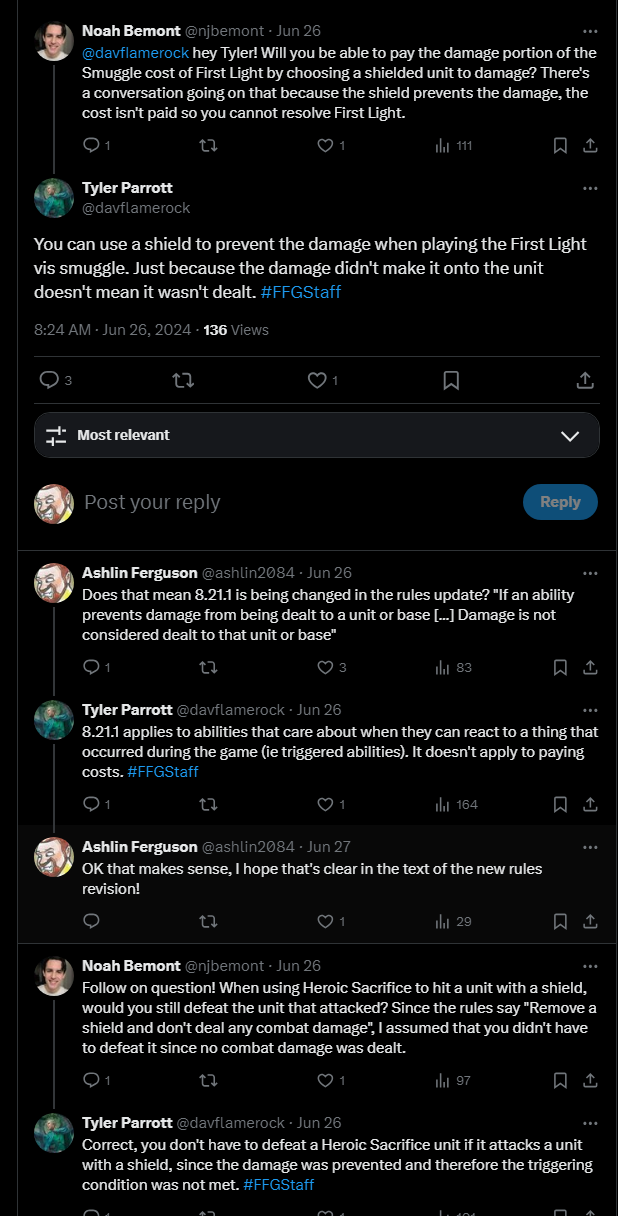Screen dimensions: 618x1216
Task: View analytics on Noah Bemont's Heroic Sacrifice tweet
Action: tap(453, 1080)
